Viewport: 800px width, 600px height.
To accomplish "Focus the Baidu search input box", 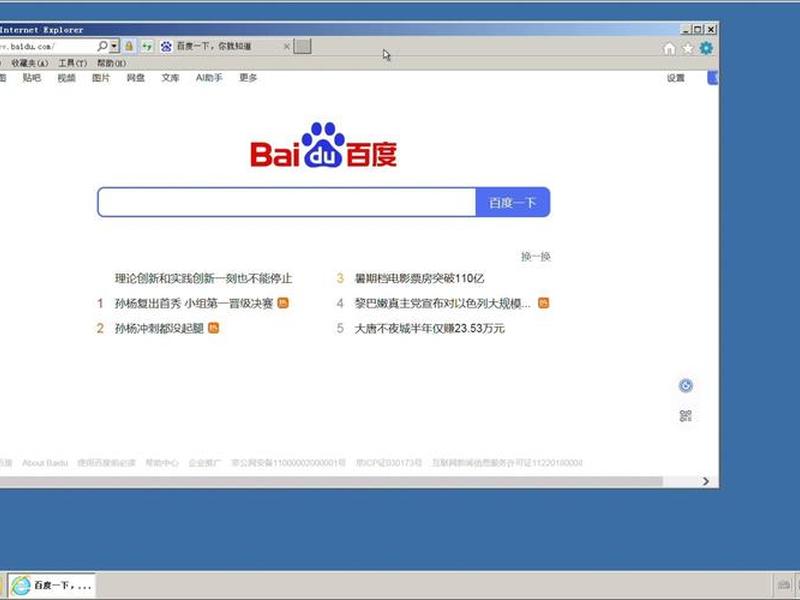I will 287,202.
